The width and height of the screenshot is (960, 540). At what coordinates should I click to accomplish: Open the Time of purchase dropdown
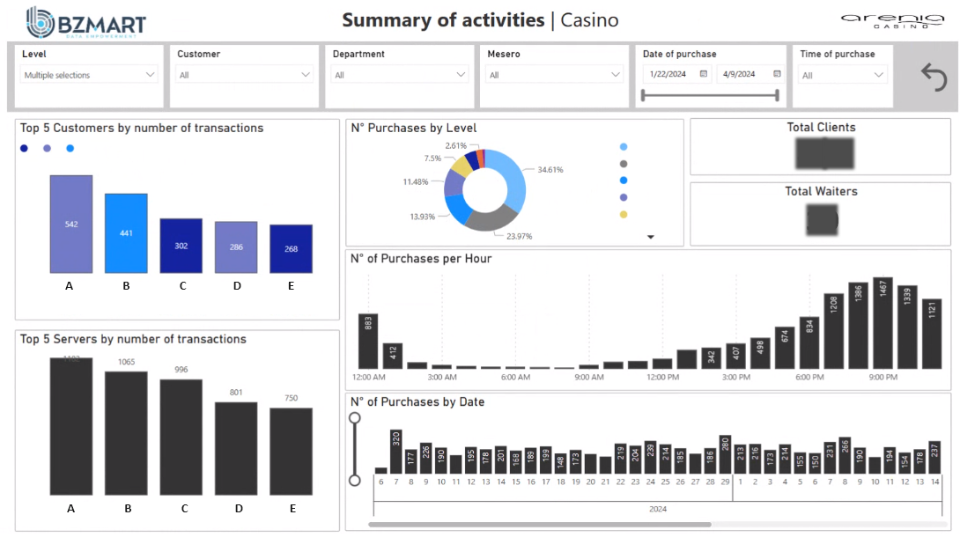click(x=843, y=75)
